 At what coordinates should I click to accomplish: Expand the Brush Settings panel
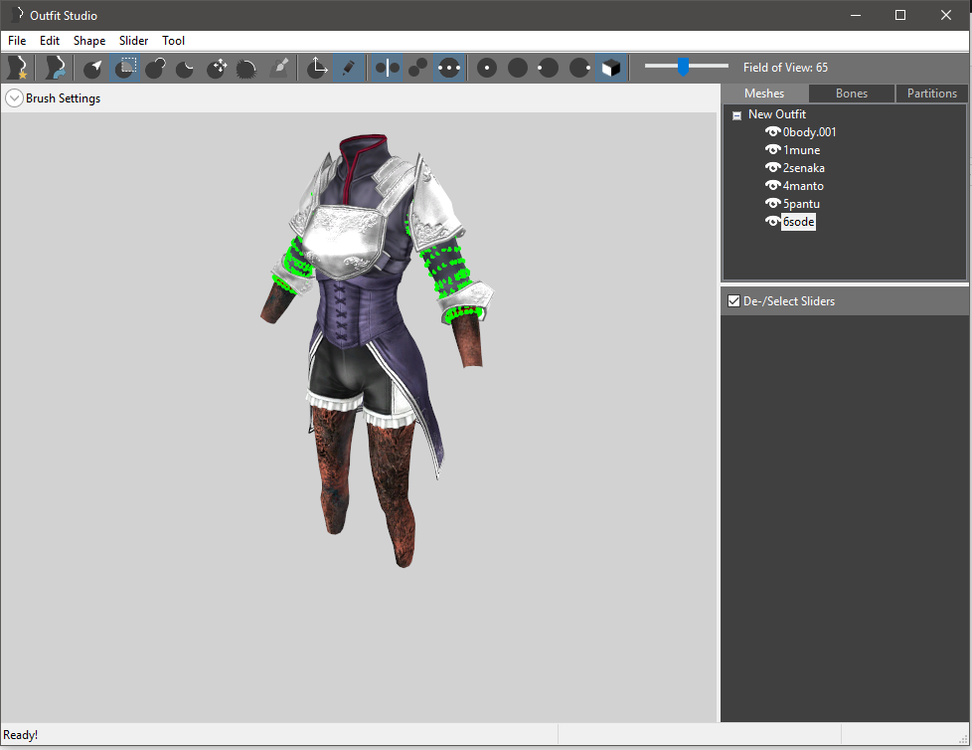pyautogui.click(x=14, y=98)
